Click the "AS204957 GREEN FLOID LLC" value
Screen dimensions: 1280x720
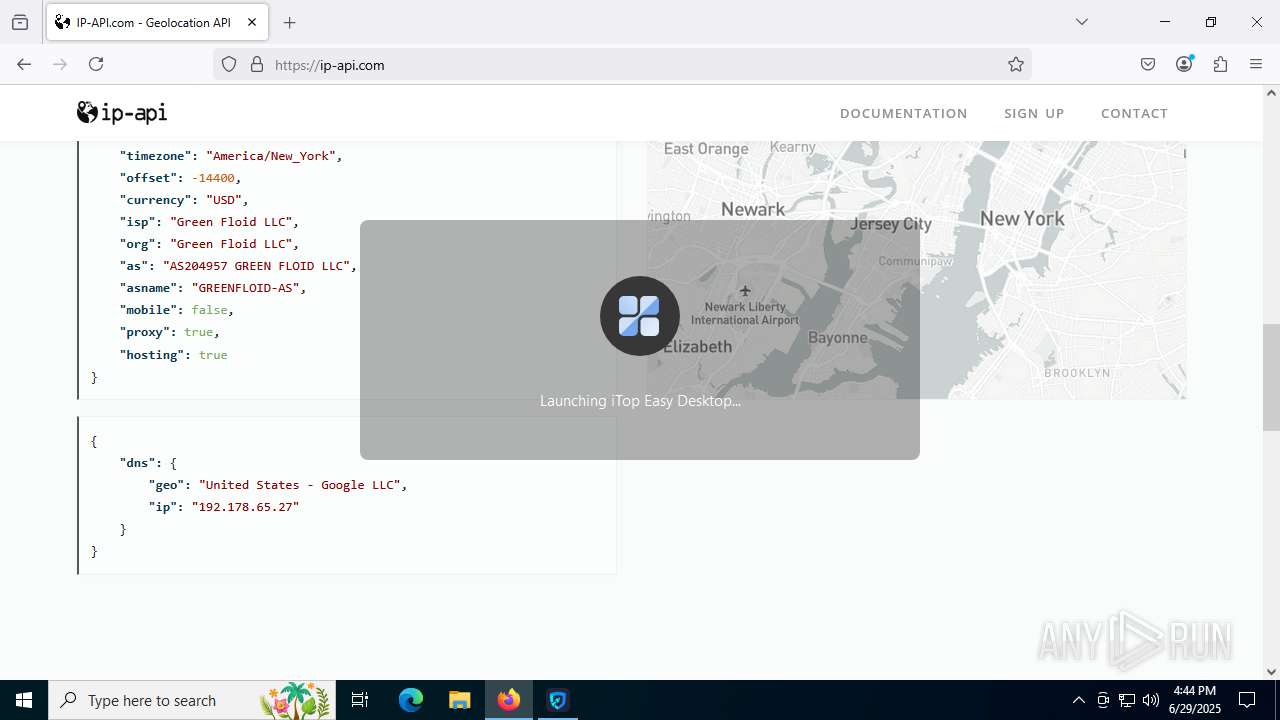[256, 266]
